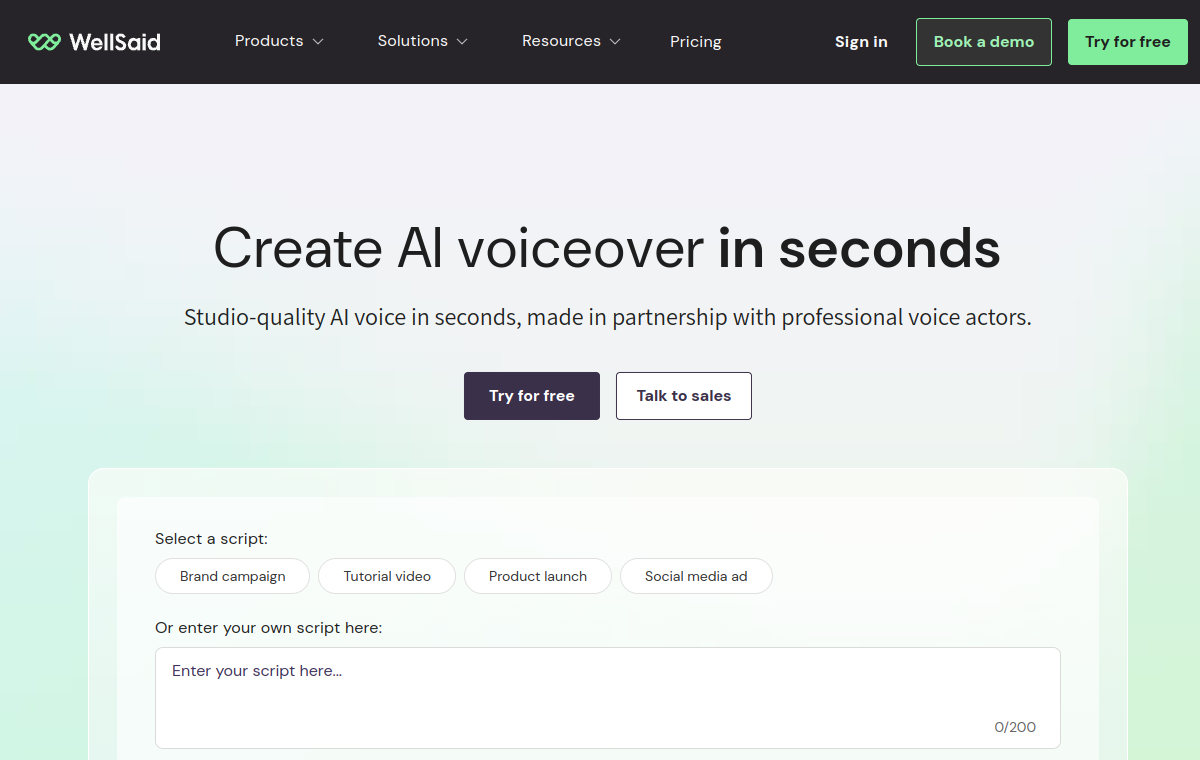Select the Tutorial video script
Image resolution: width=1200 pixels, height=760 pixels.
(x=387, y=576)
